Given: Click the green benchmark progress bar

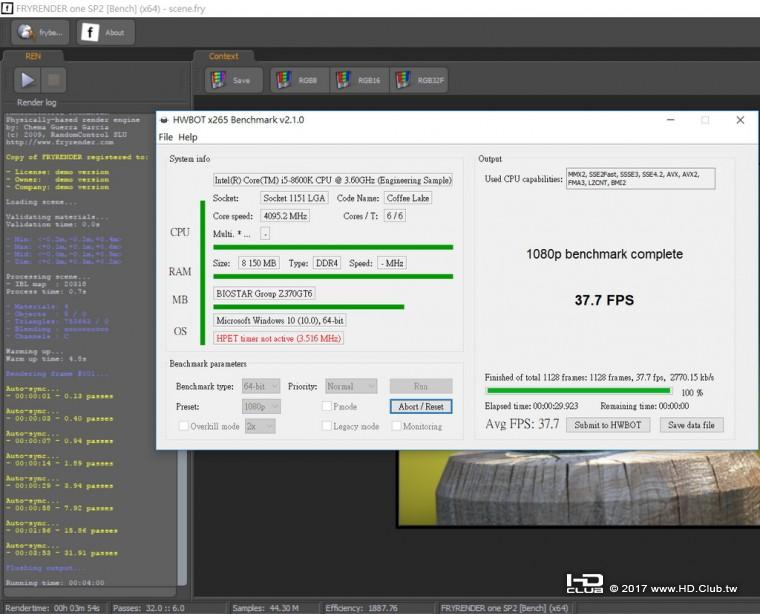Looking at the screenshot, I should coord(578,392).
